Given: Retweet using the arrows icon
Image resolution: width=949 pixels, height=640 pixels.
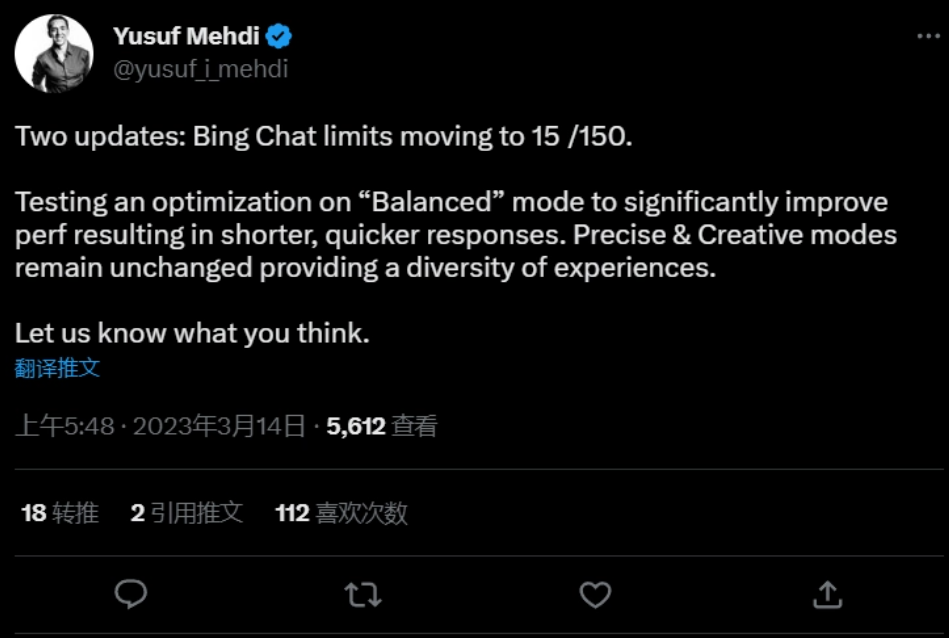Looking at the screenshot, I should coord(363,595).
